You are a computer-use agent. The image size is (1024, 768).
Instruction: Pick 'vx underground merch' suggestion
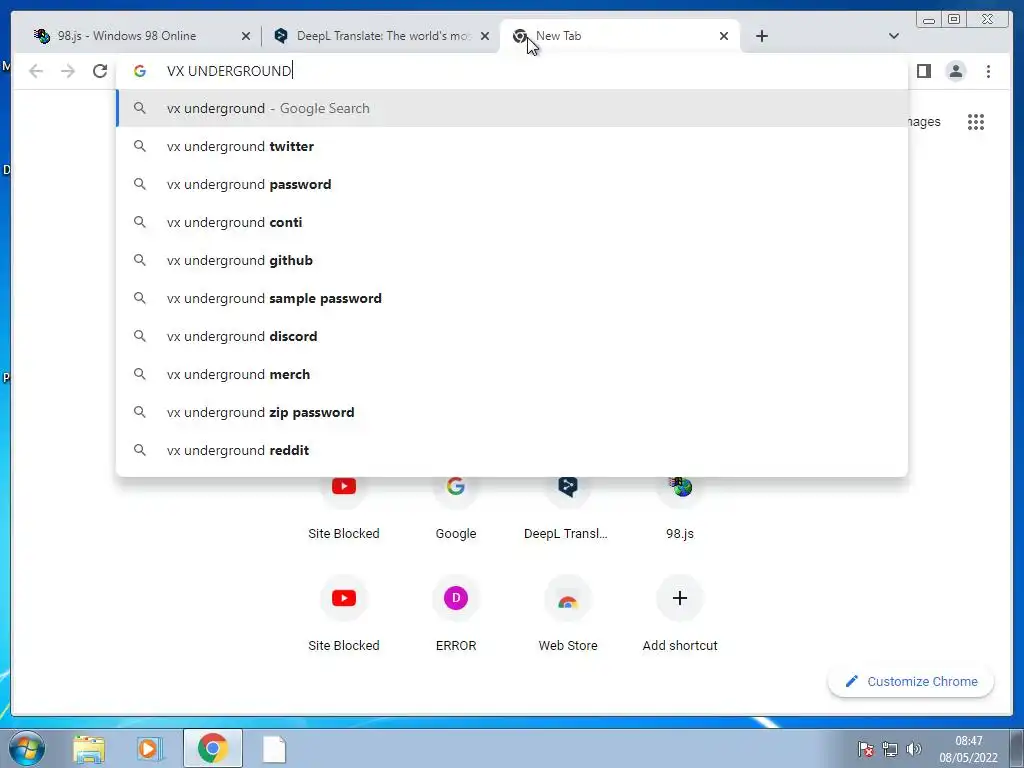pyautogui.click(x=512, y=374)
